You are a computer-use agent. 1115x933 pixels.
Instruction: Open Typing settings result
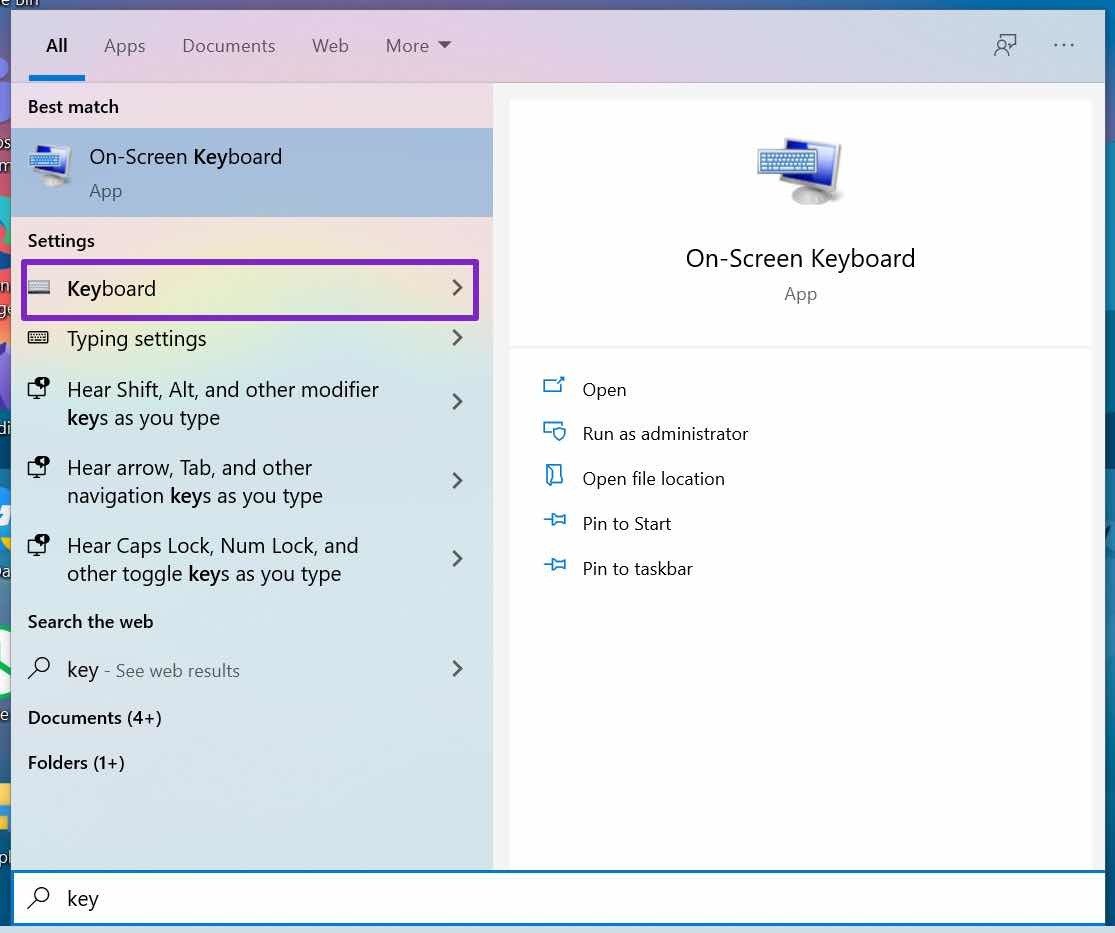point(252,338)
